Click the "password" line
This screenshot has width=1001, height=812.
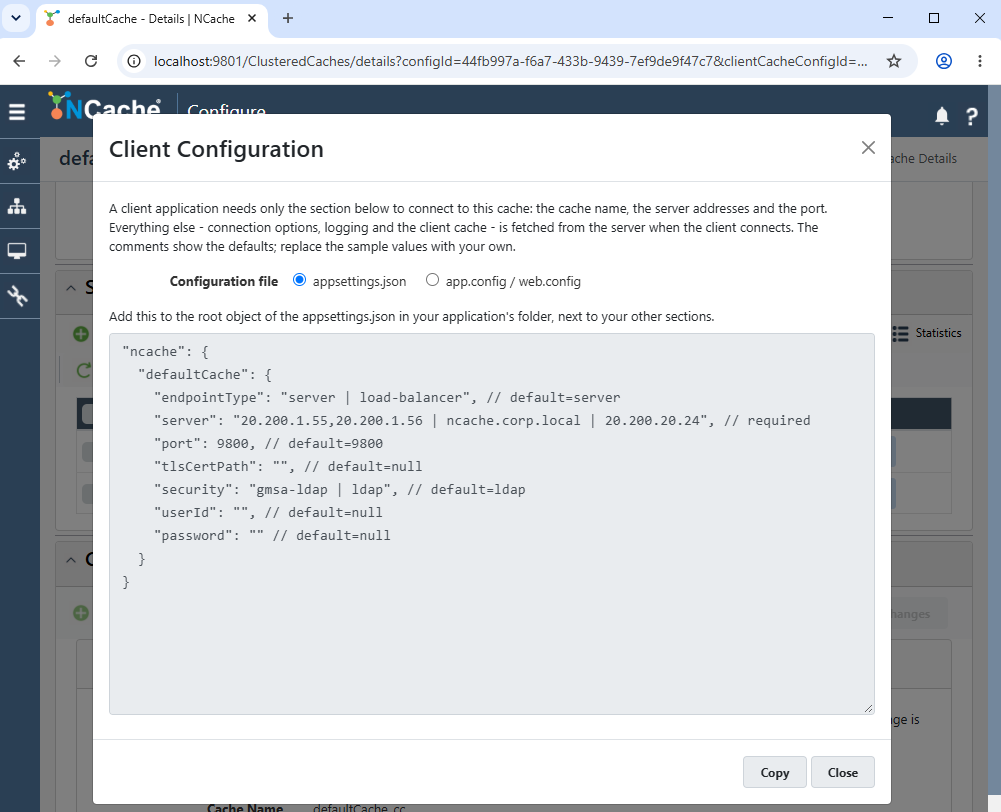[272, 536]
